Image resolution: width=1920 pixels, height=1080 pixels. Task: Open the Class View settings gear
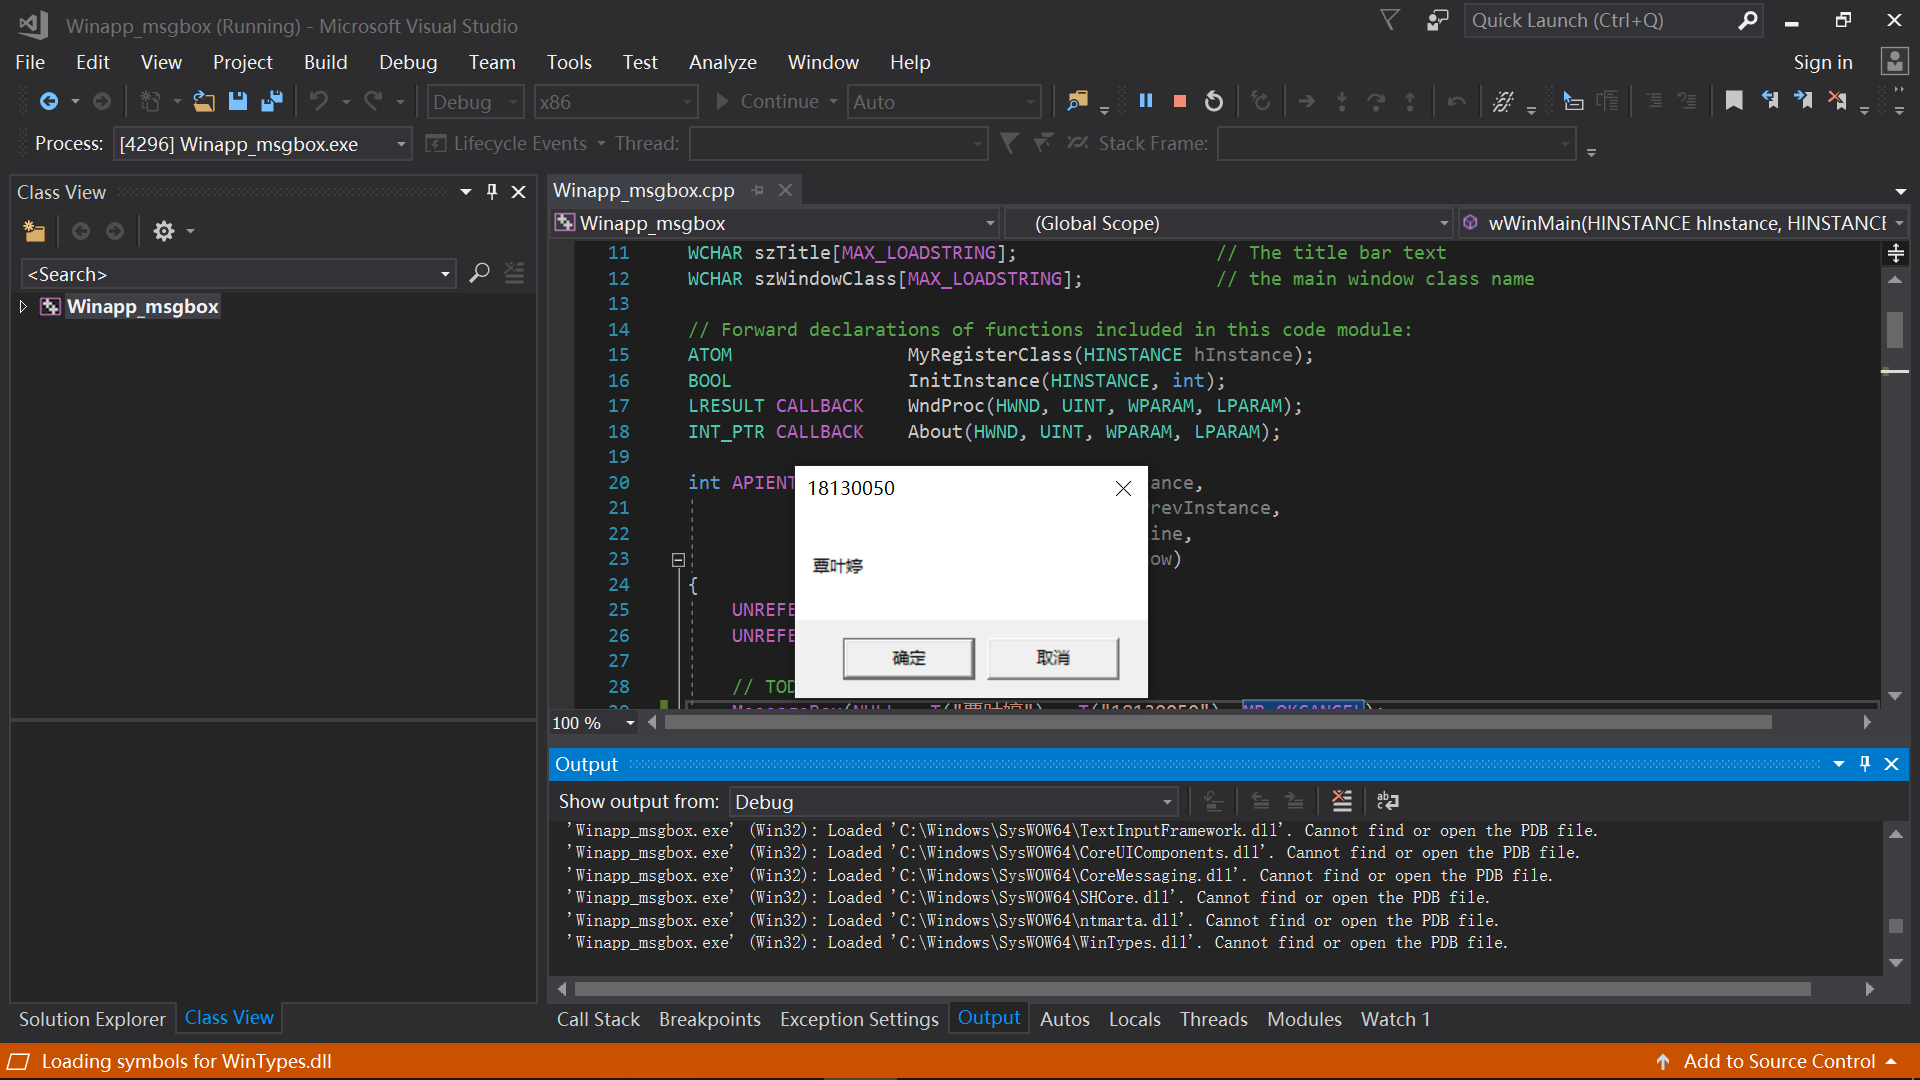point(164,231)
